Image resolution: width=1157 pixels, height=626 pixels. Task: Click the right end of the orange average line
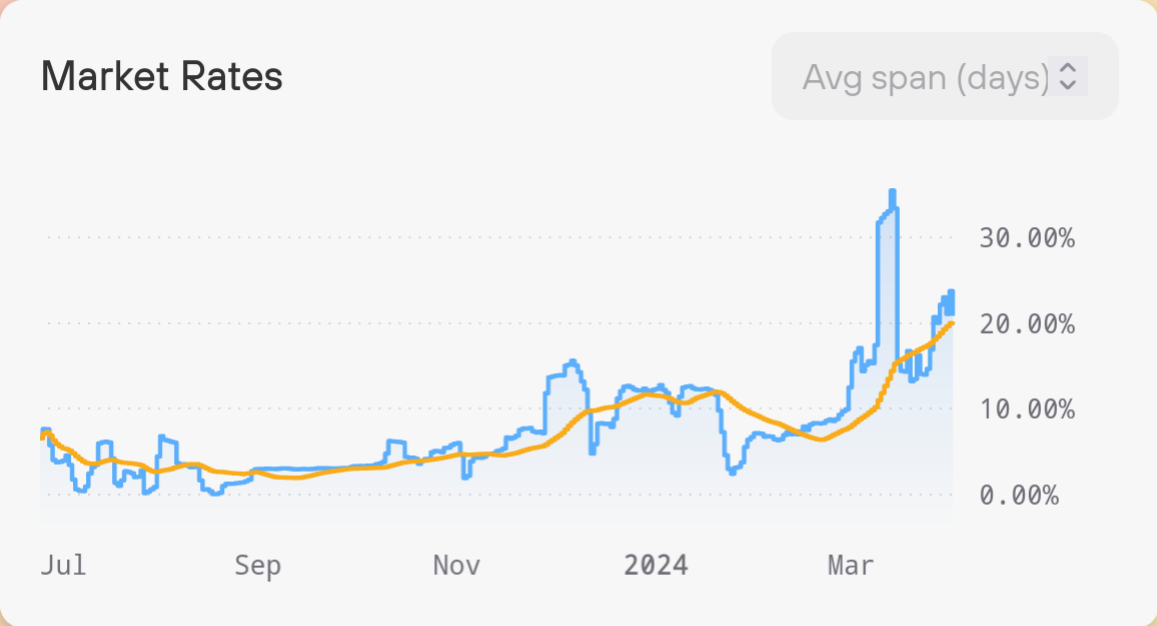(951, 322)
